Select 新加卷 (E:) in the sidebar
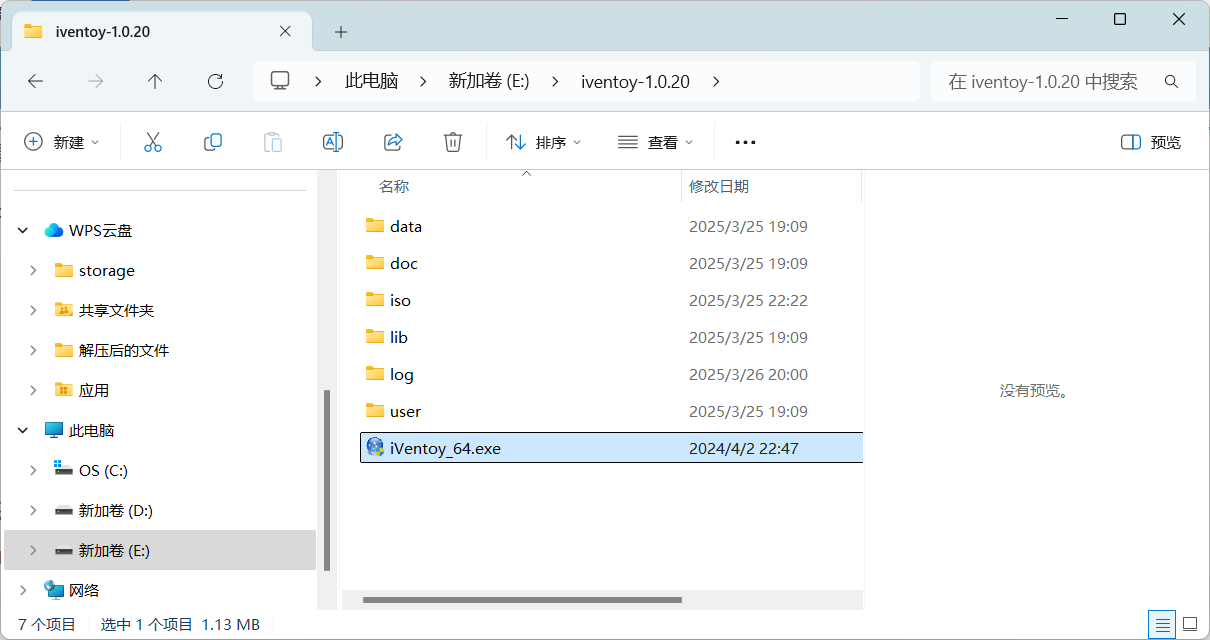This screenshot has height=640, width=1210. [160, 550]
